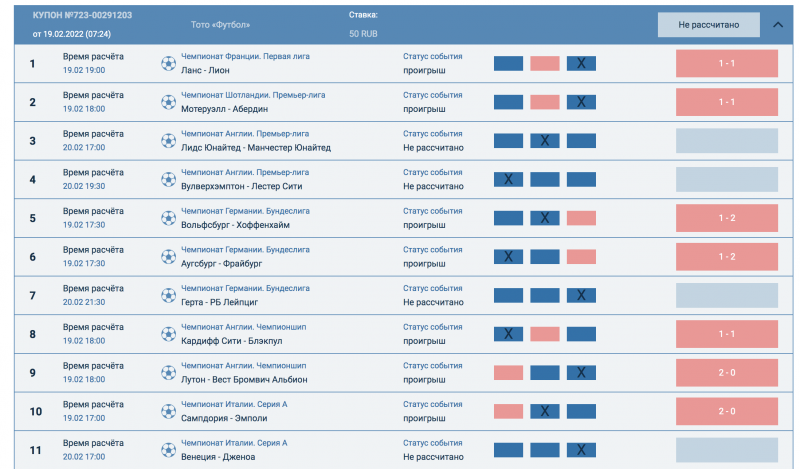Click the football icon beside Мотеруэлл - Абердин
Screen dimensions: 800x469
click(168, 102)
